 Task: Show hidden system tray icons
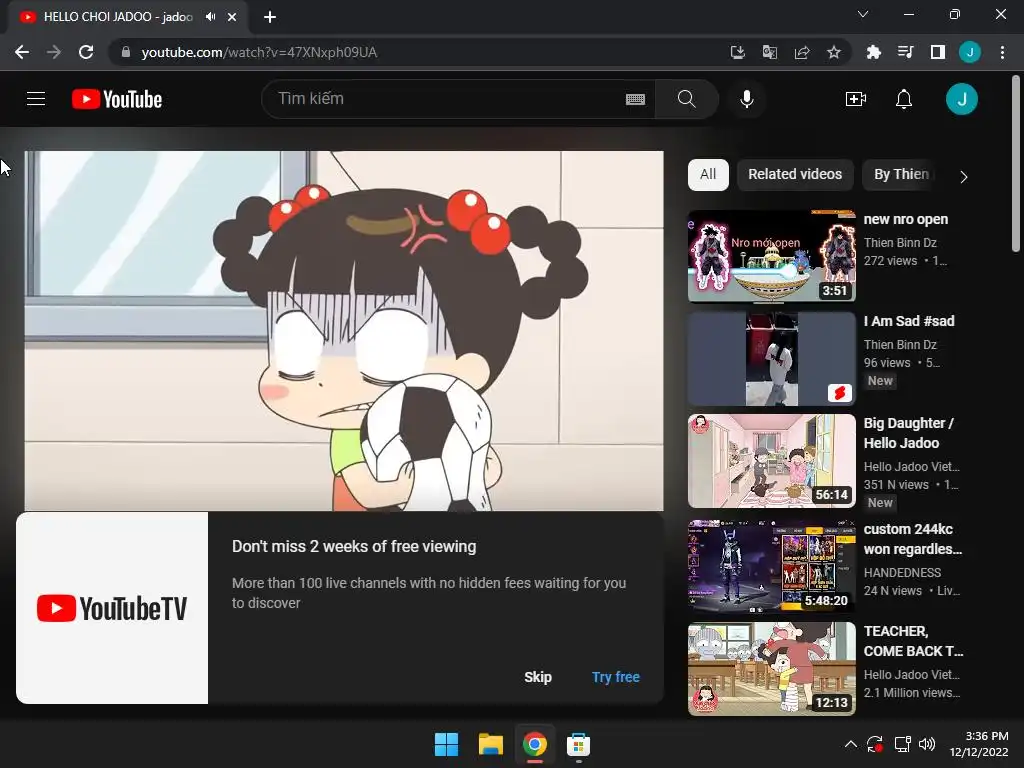point(850,744)
